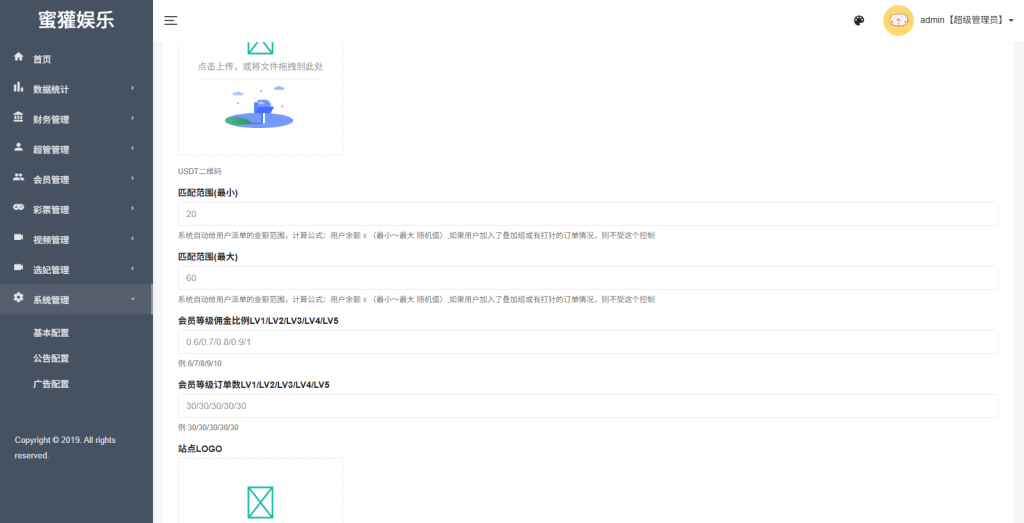
Task: Click the 会员等级佣金比例 input field
Action: coord(588,342)
